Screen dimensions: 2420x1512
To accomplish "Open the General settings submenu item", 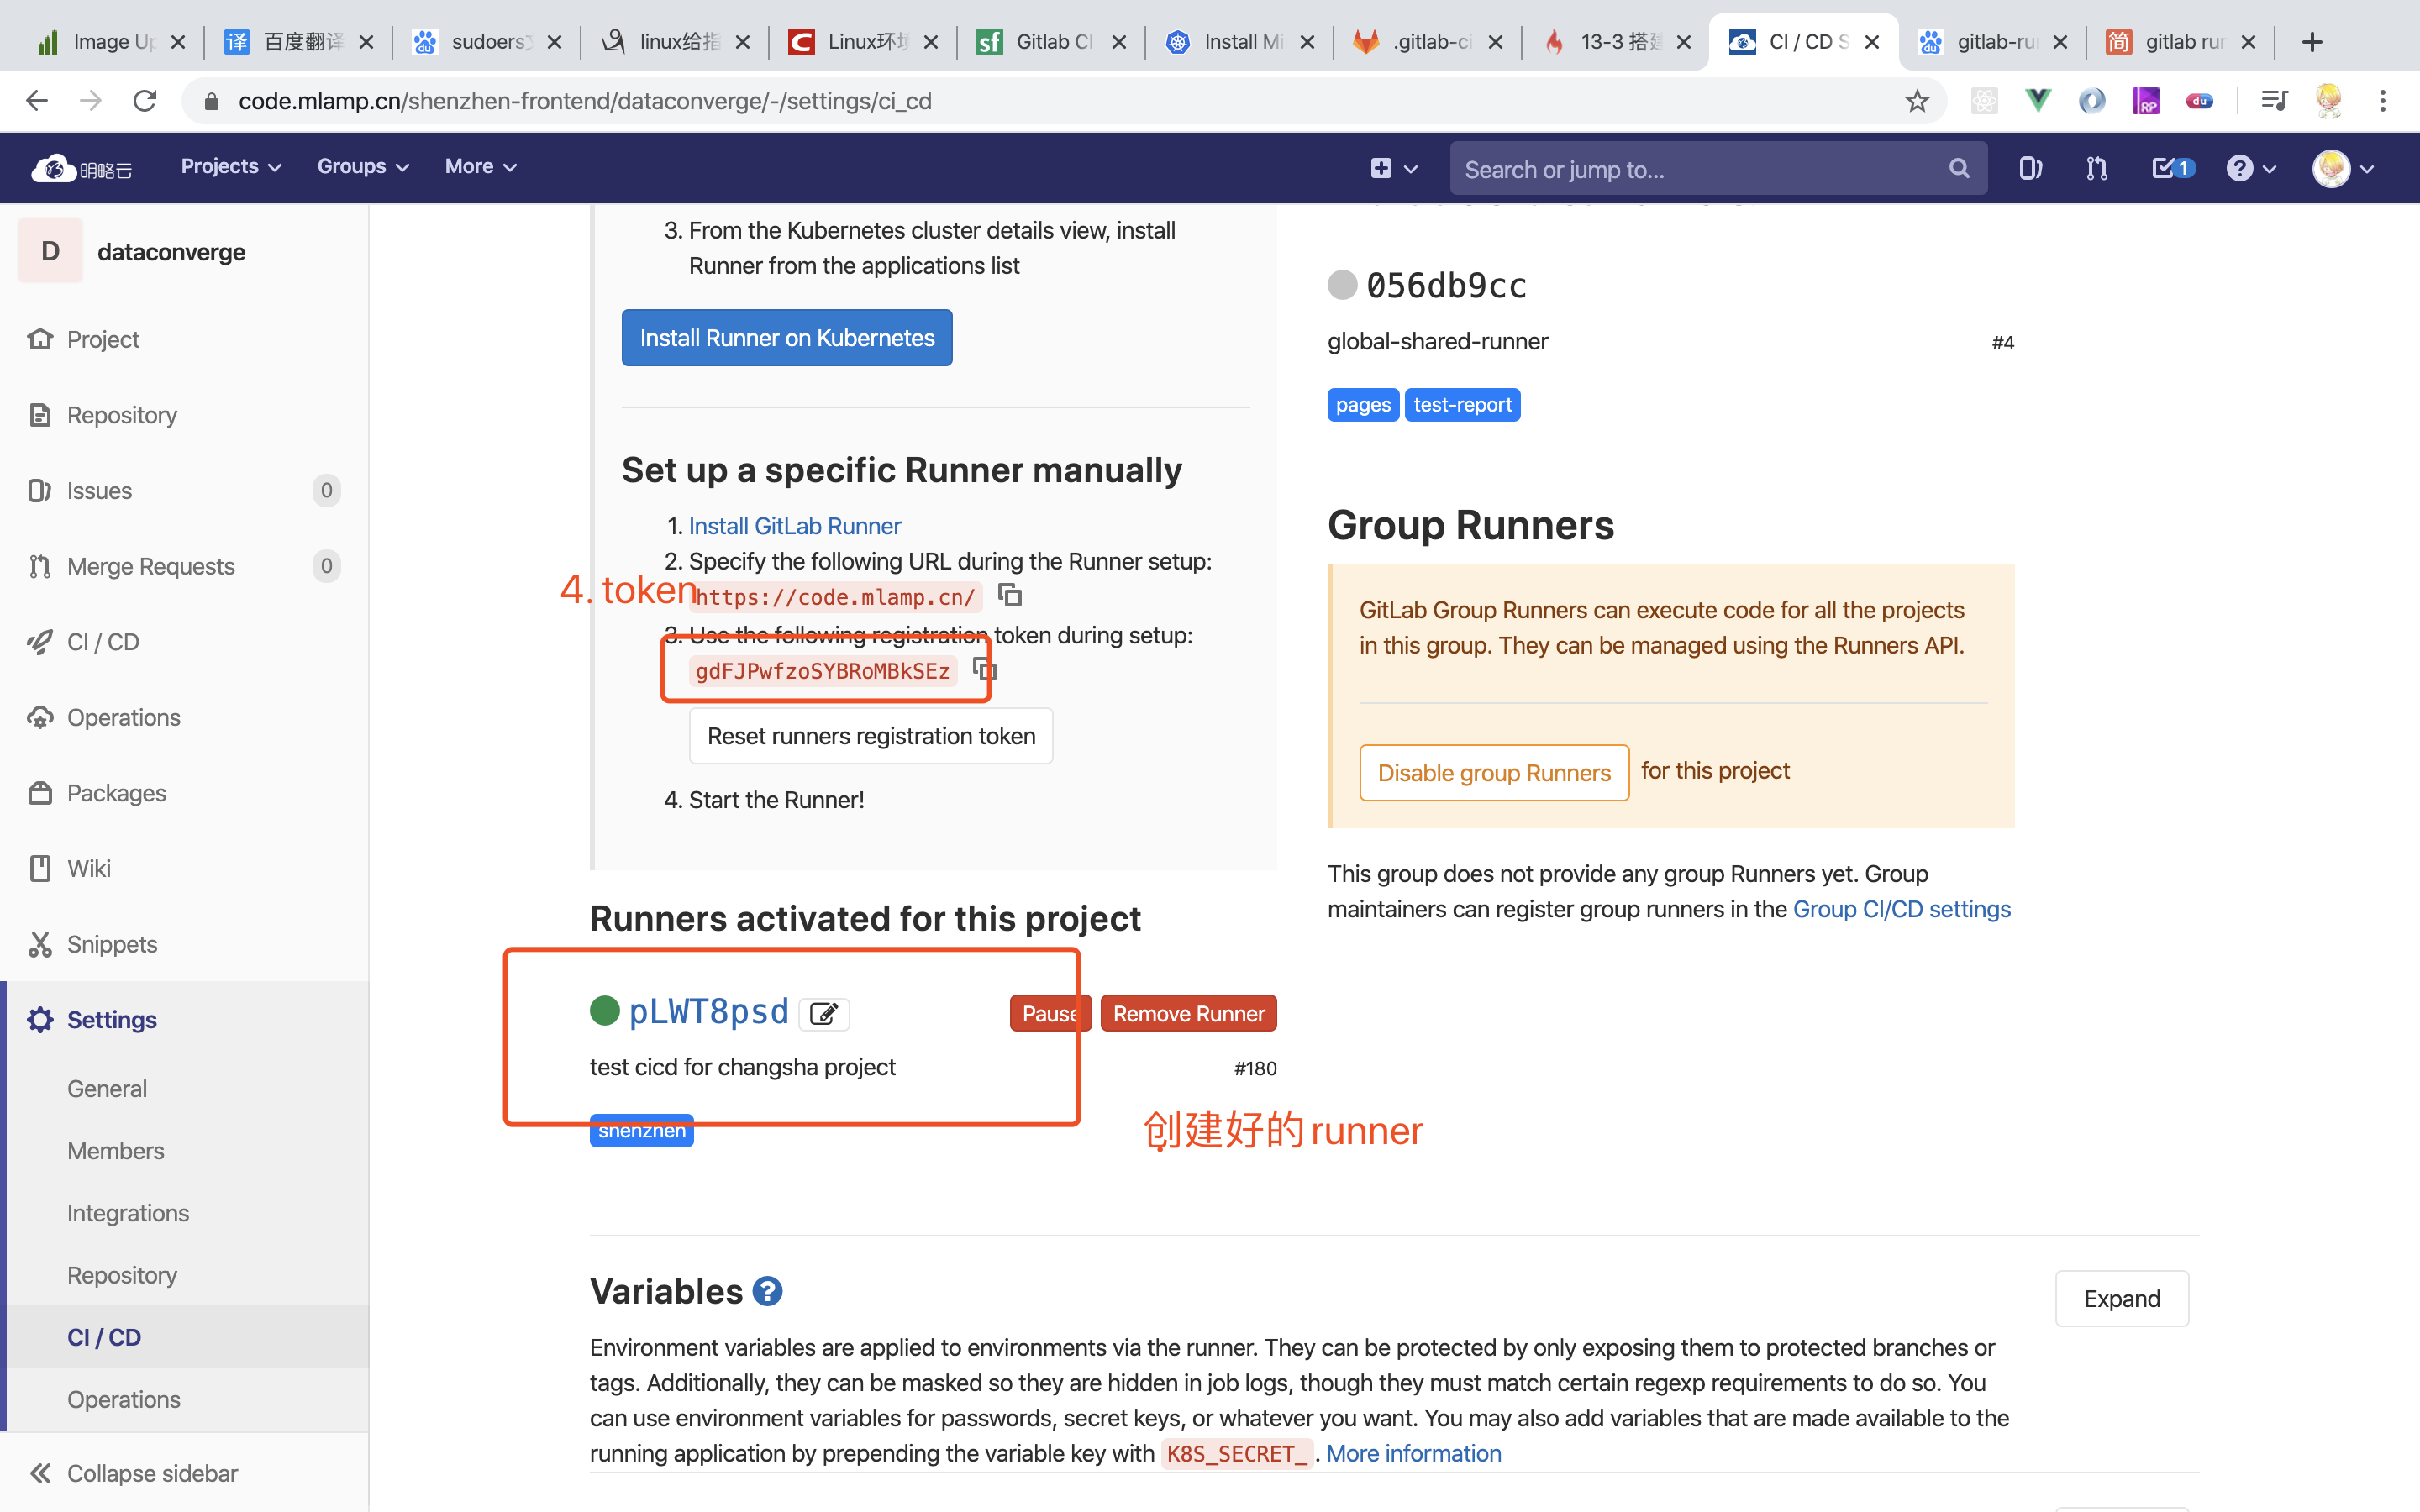I will tap(107, 1088).
